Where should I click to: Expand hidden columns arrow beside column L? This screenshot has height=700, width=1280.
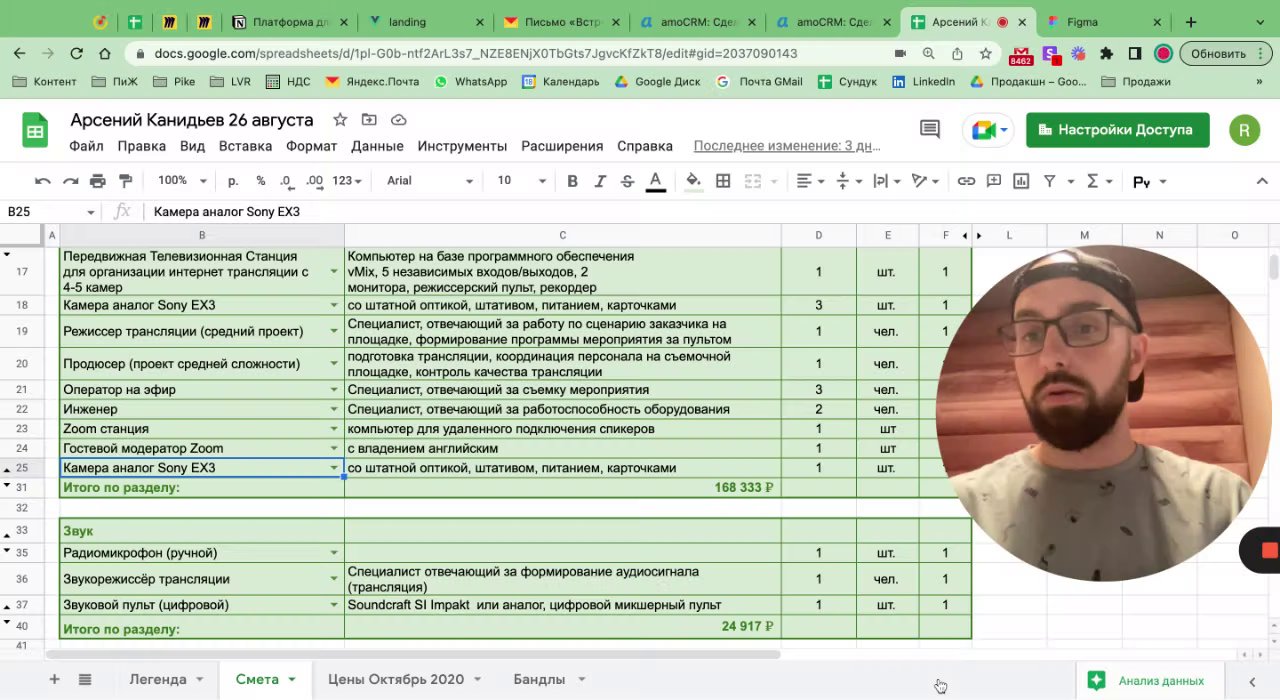coord(978,236)
